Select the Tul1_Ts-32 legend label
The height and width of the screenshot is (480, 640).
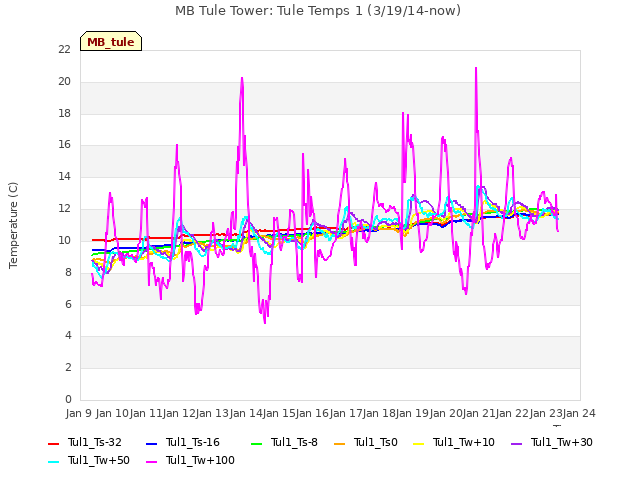click(95, 442)
